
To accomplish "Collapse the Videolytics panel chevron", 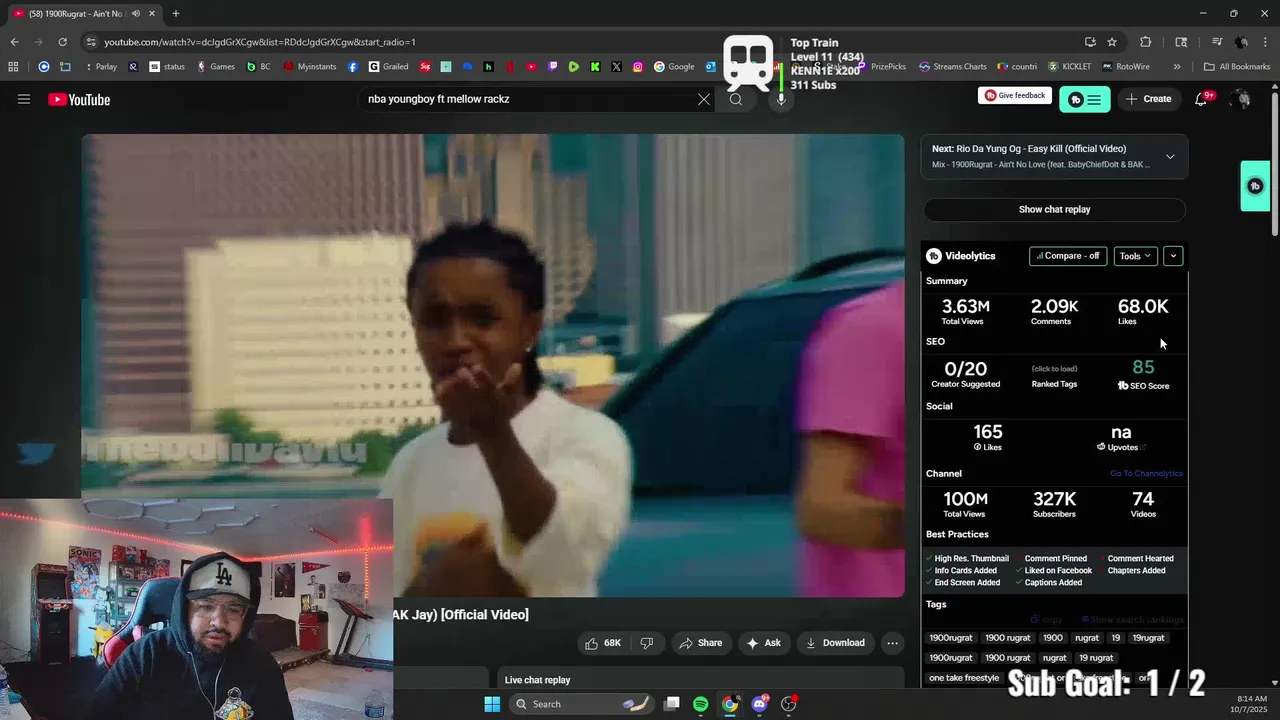I will pyautogui.click(x=1173, y=256).
